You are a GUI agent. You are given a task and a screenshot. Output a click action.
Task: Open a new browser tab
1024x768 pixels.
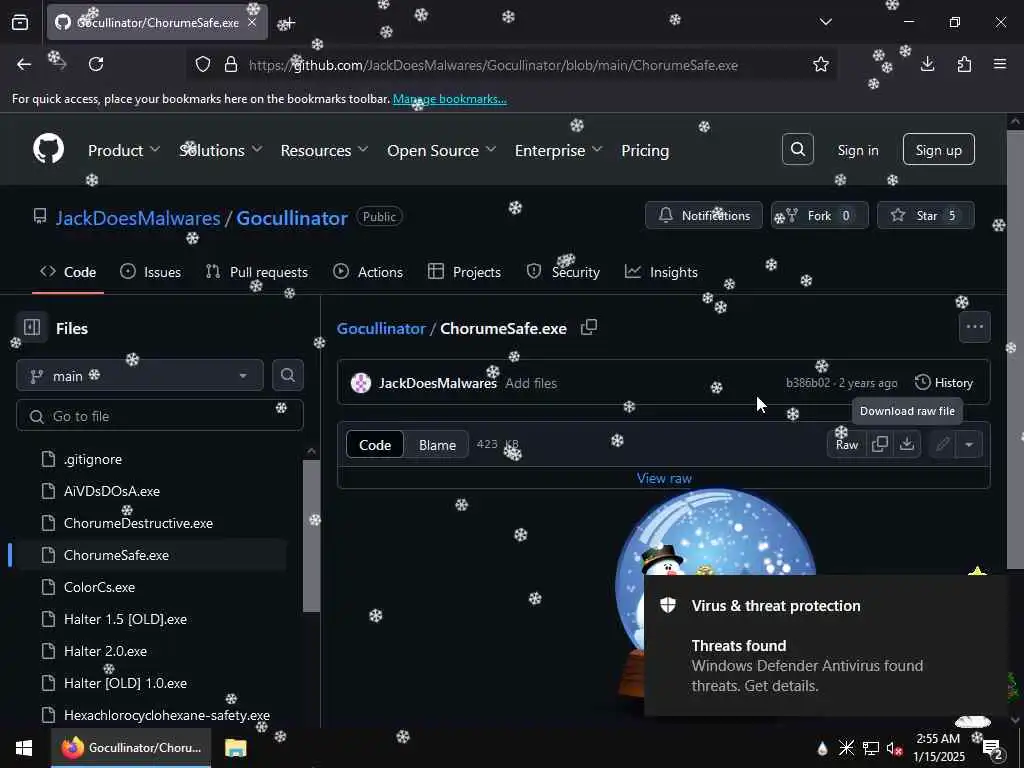287,23
